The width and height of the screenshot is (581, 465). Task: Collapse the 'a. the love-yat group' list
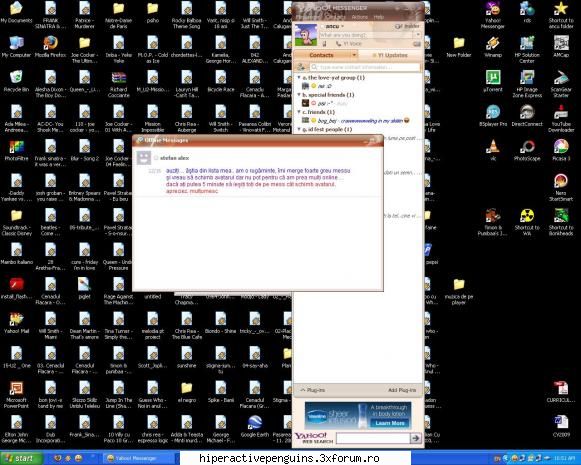(x=299, y=77)
